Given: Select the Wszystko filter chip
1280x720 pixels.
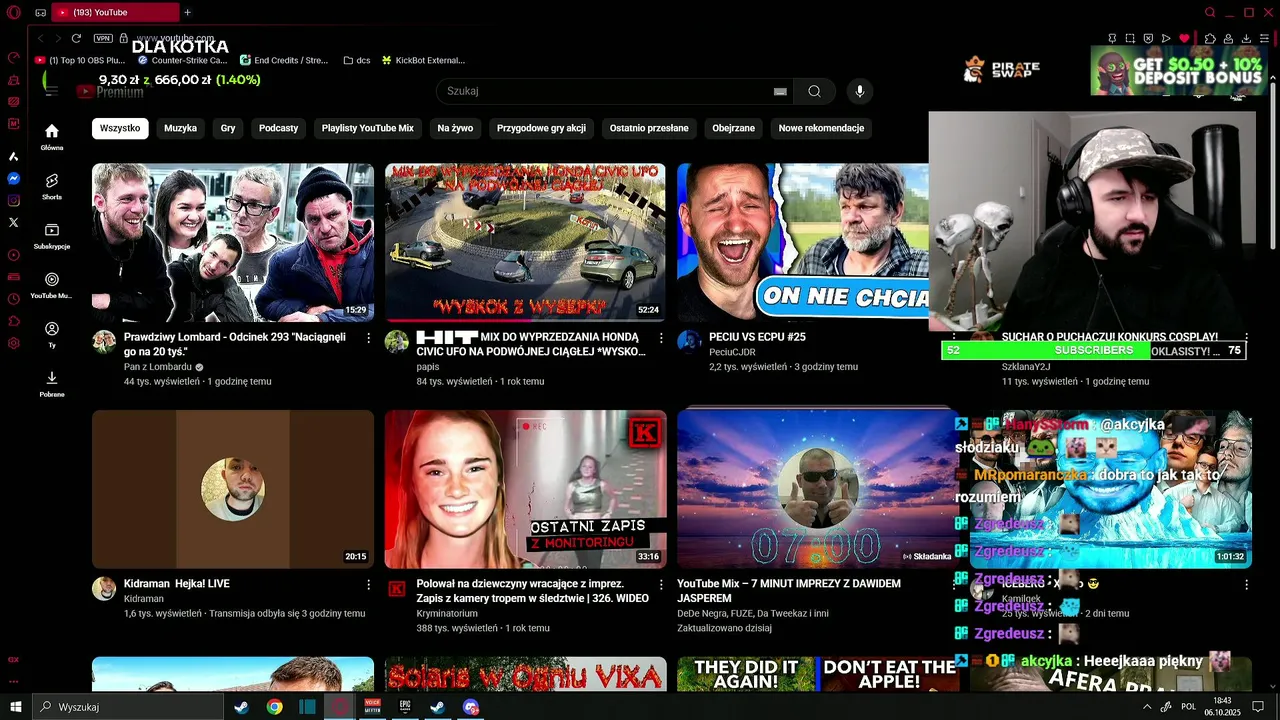Looking at the screenshot, I should click(x=120, y=128).
